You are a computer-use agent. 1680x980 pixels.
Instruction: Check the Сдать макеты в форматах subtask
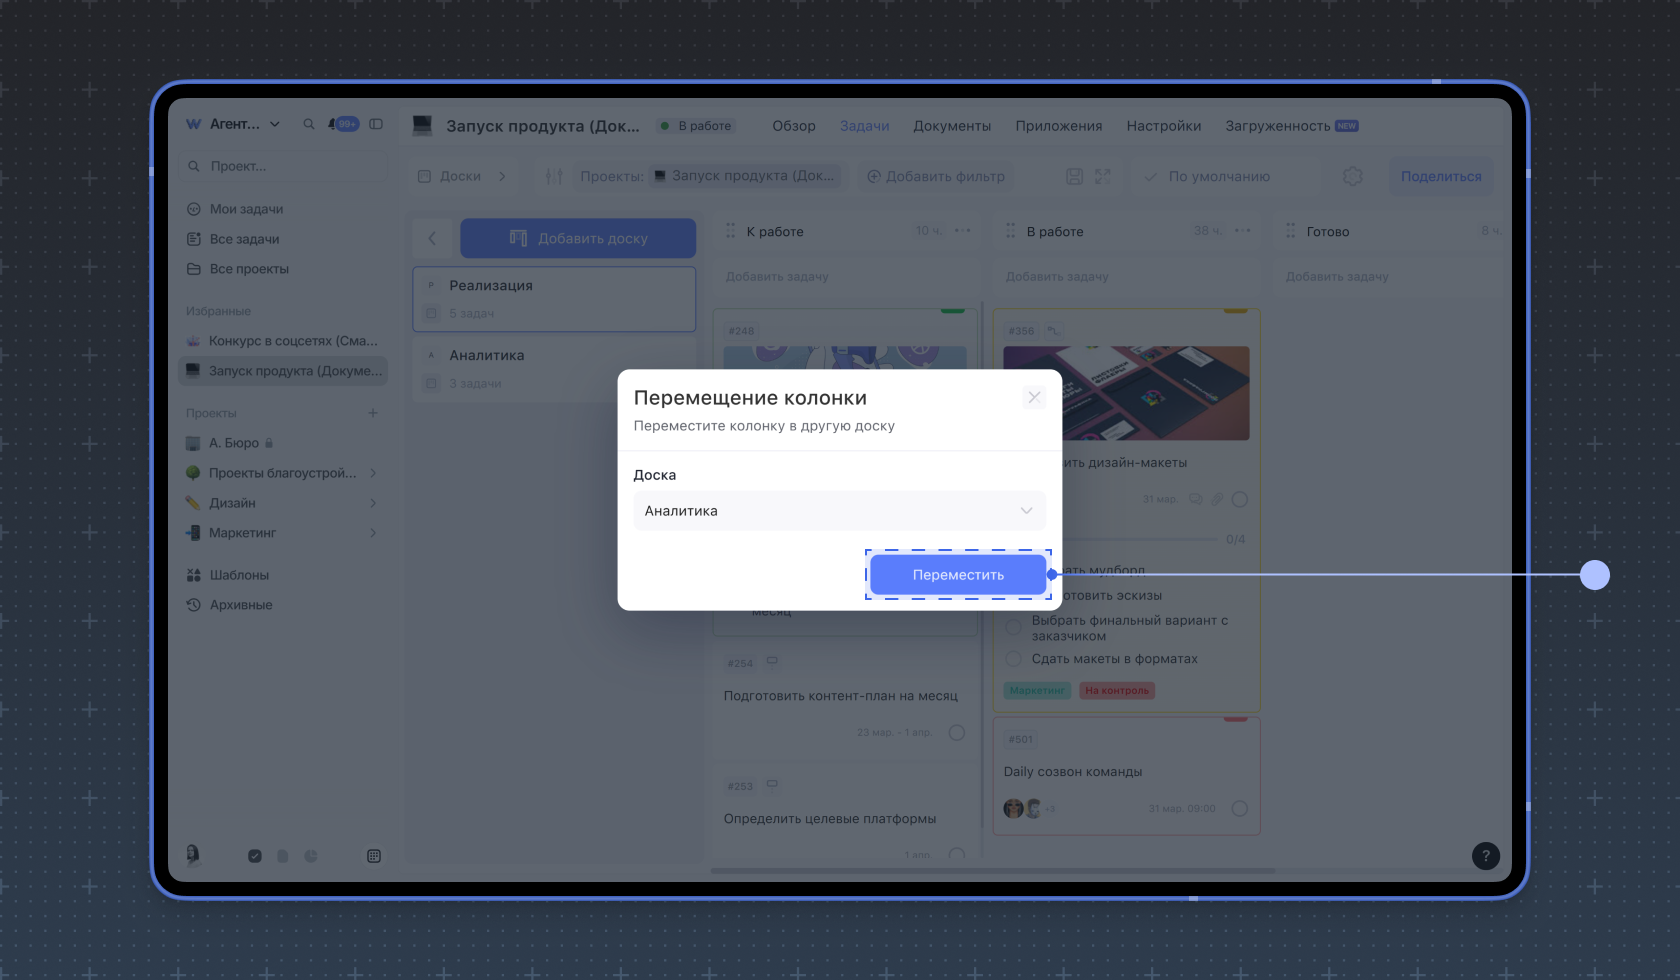[x=1013, y=659]
